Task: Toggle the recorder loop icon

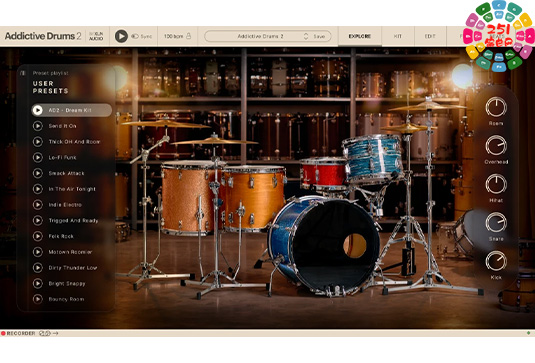Action: coord(45,333)
